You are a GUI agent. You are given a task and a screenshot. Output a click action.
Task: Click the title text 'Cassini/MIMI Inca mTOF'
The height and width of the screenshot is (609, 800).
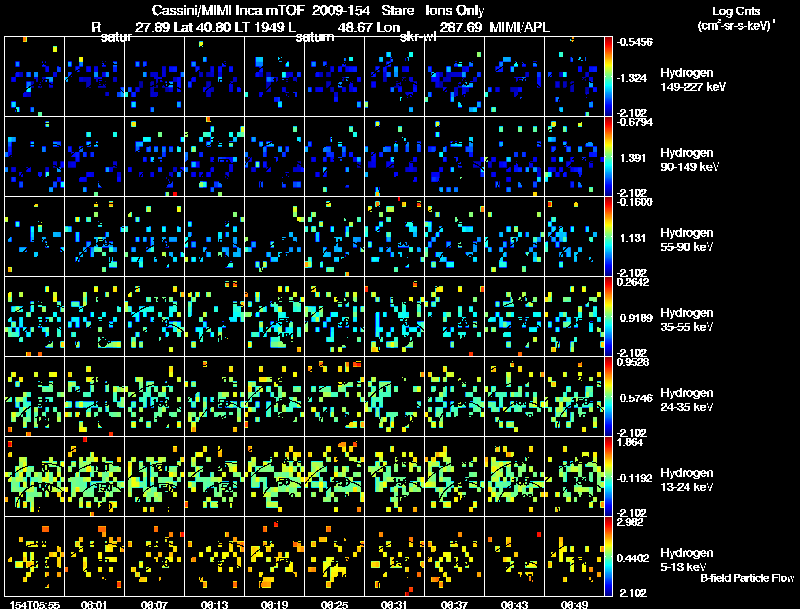pyautogui.click(x=228, y=10)
